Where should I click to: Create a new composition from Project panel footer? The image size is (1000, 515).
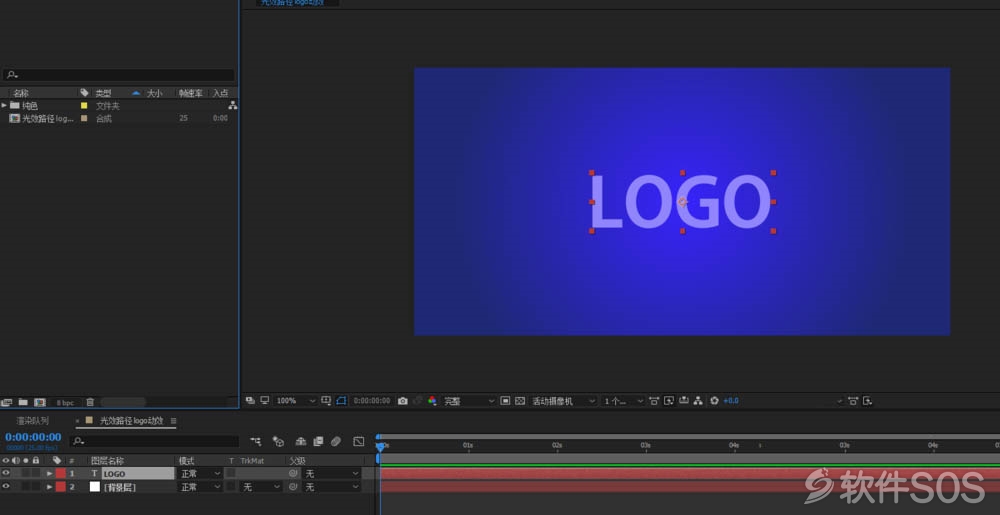tap(40, 402)
